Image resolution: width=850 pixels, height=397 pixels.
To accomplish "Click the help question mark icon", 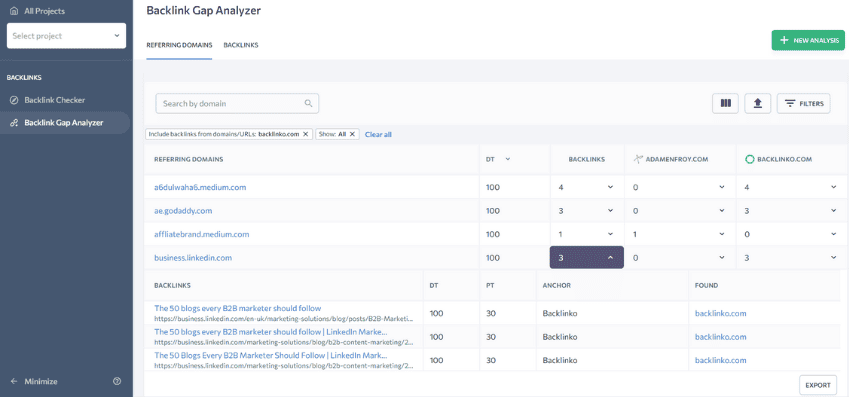I will point(117,381).
